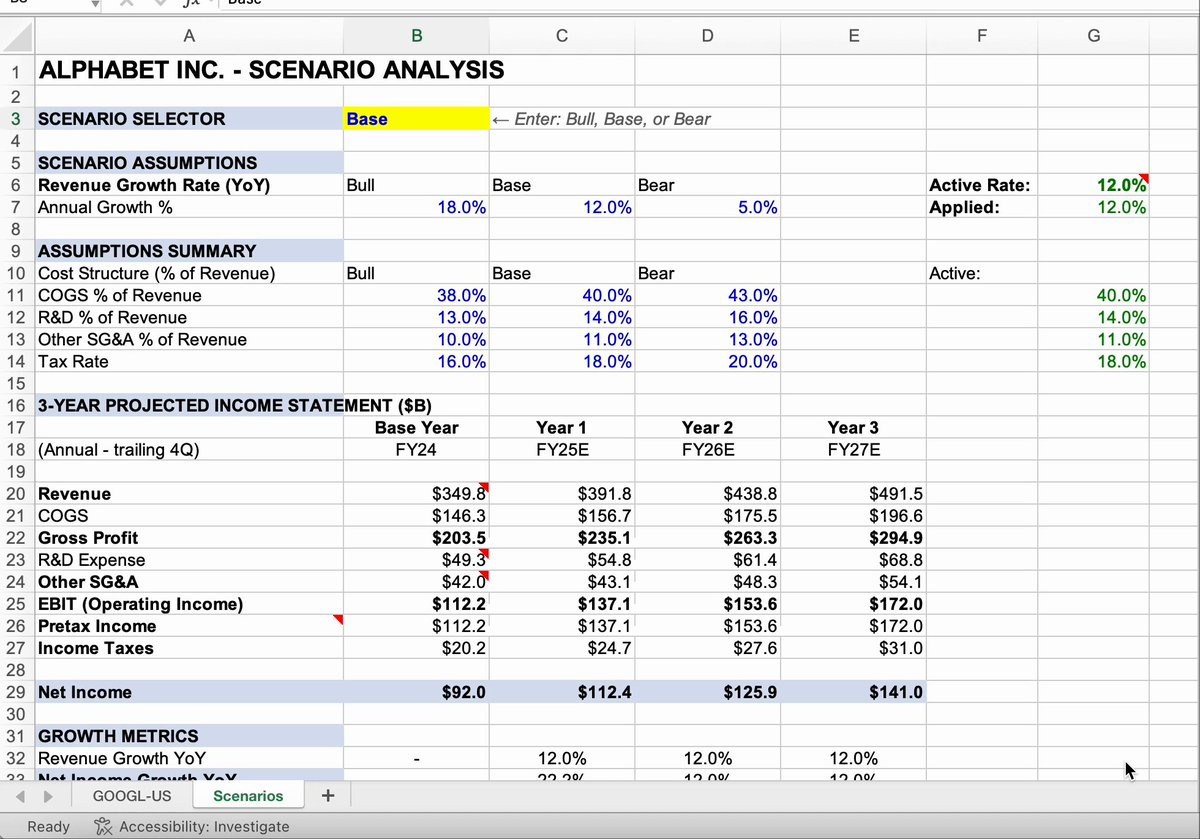Select the Bear COGS 43.0% cell
The height and width of the screenshot is (839, 1200).
(708, 295)
